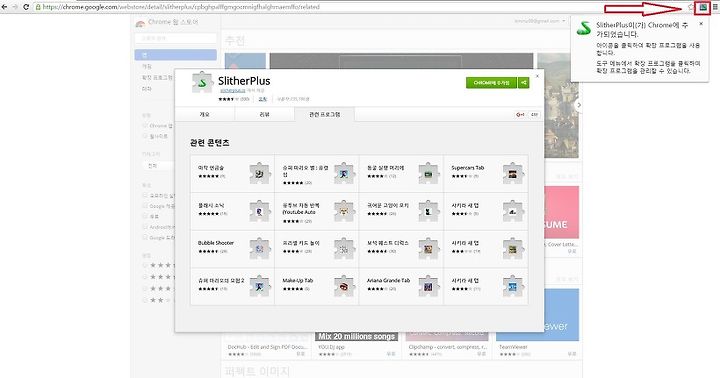This screenshot has height=378, width=720.
Task: Click the puzzle icon for 슈퍼 마리오의 모험2
Action: point(260,286)
